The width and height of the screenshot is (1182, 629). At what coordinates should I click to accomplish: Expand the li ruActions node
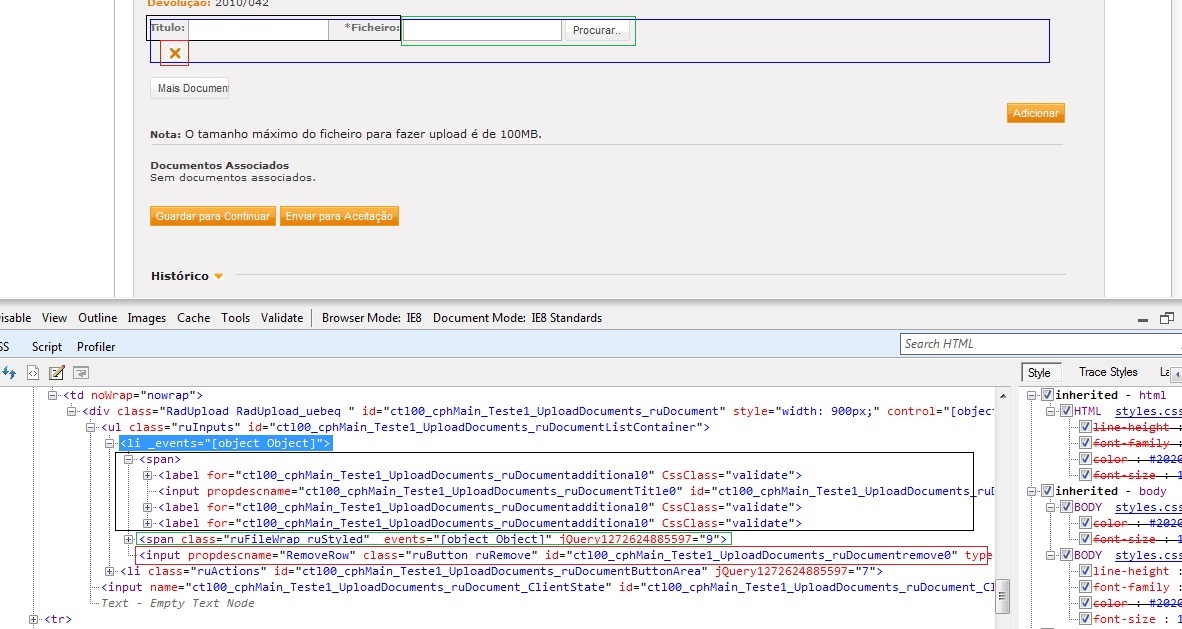point(109,571)
